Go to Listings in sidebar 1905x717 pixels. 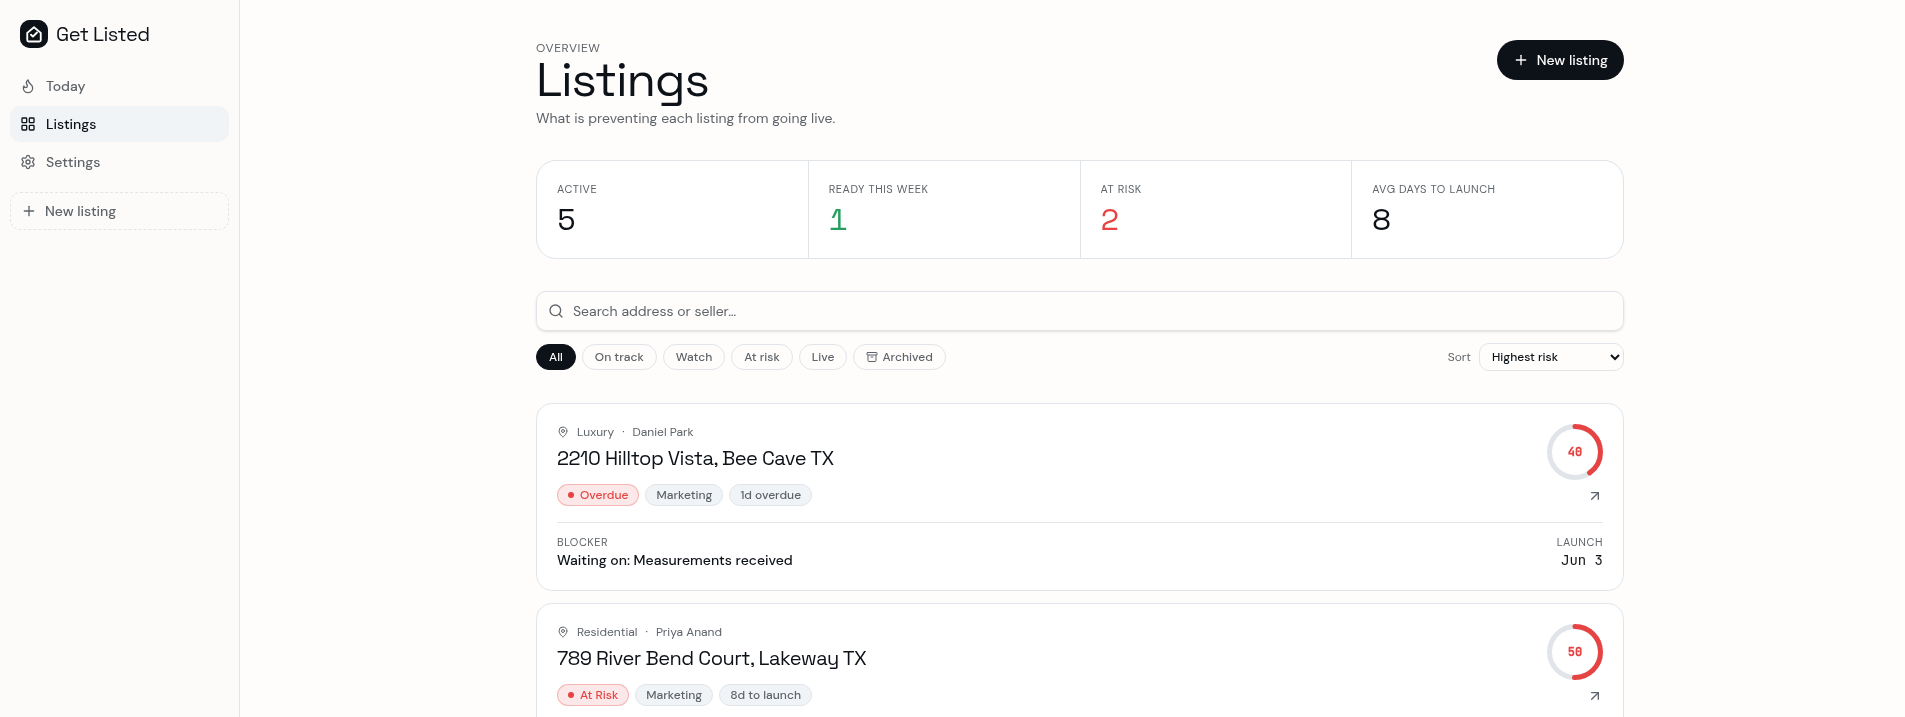pyautogui.click(x=119, y=124)
